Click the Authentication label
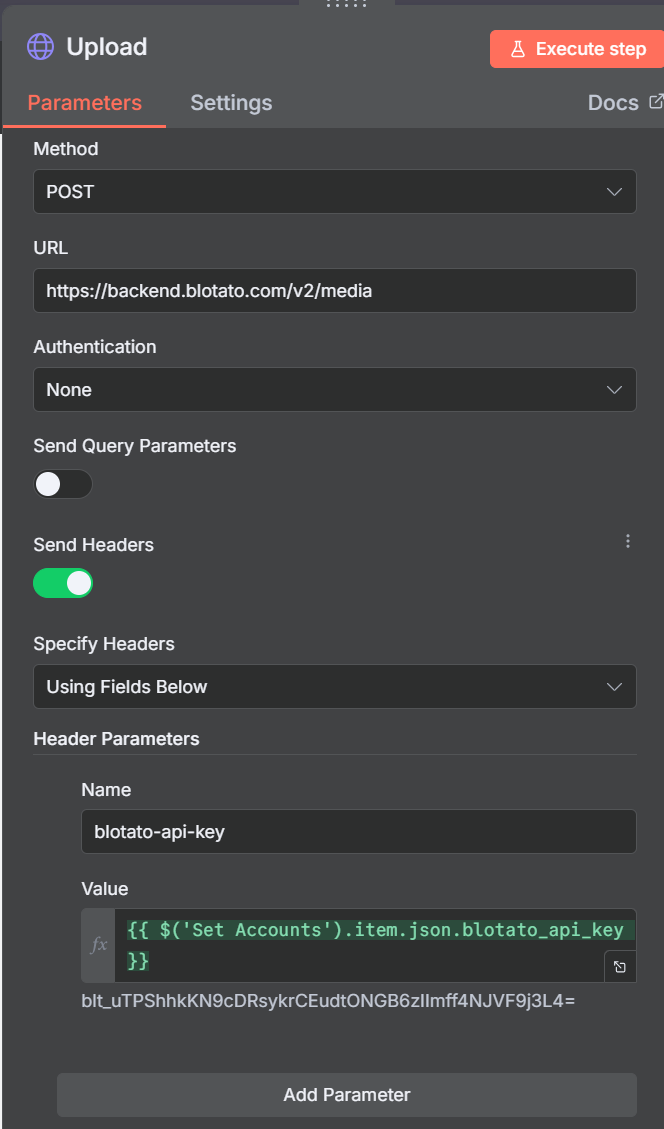 [94, 346]
